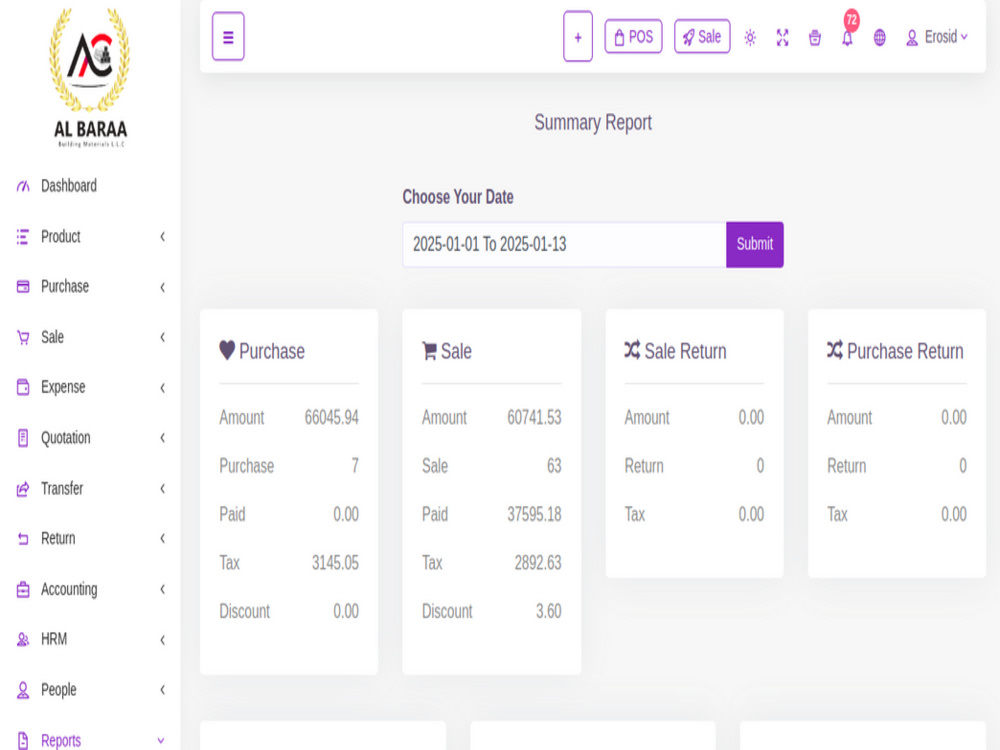Click the HRM users icon
The image size is (1000, 750).
(x=23, y=640)
